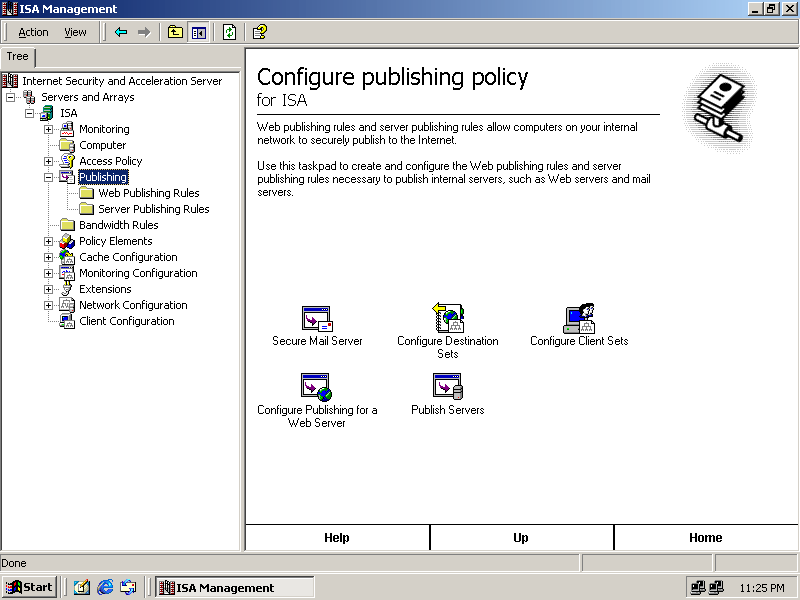This screenshot has height=600, width=800.
Task: Click the Help button at taskpad bottom
Action: click(x=337, y=538)
